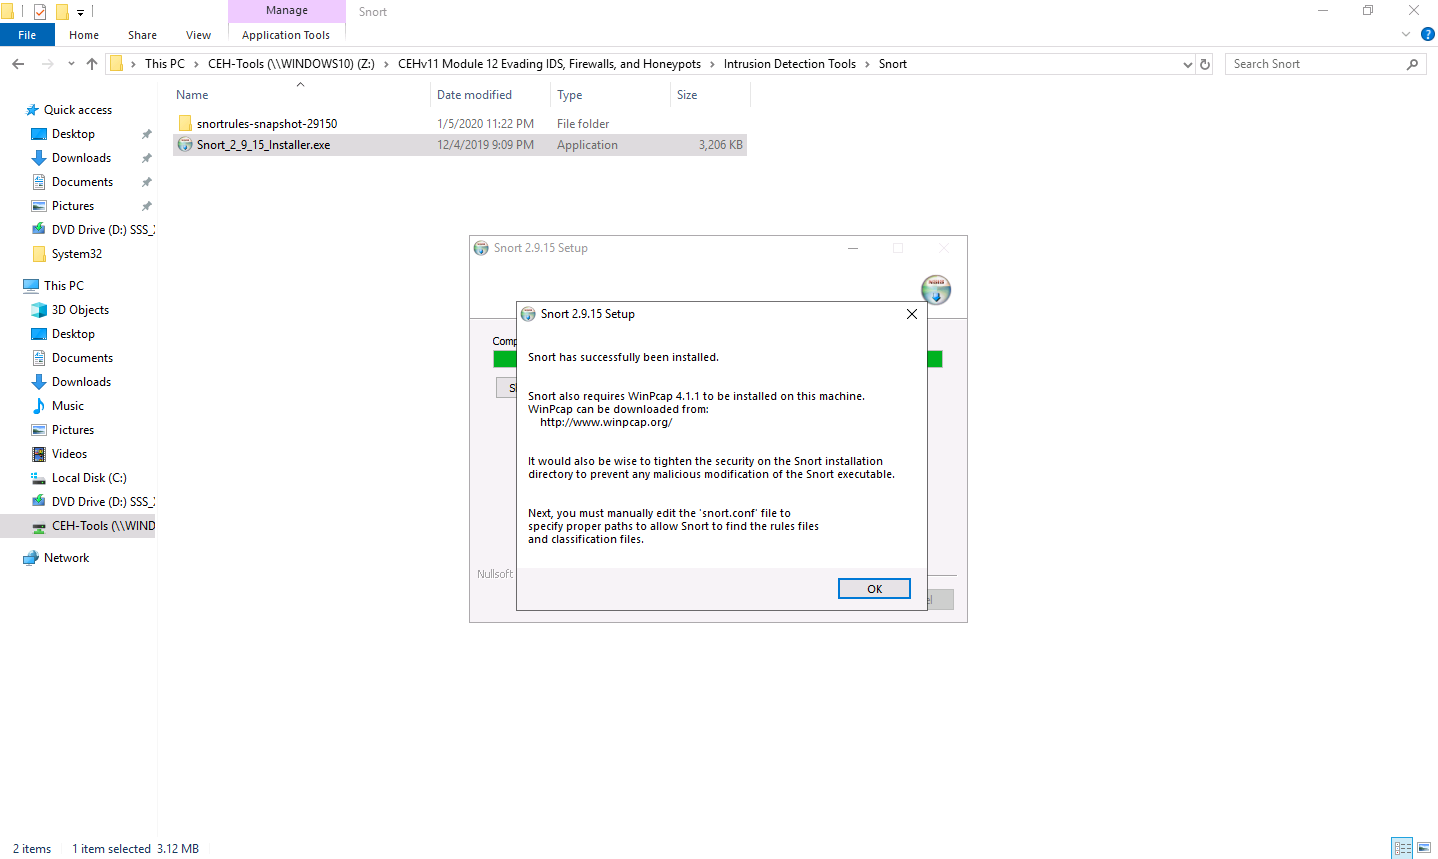Open pinned Pictures under Quick access

(x=73, y=206)
